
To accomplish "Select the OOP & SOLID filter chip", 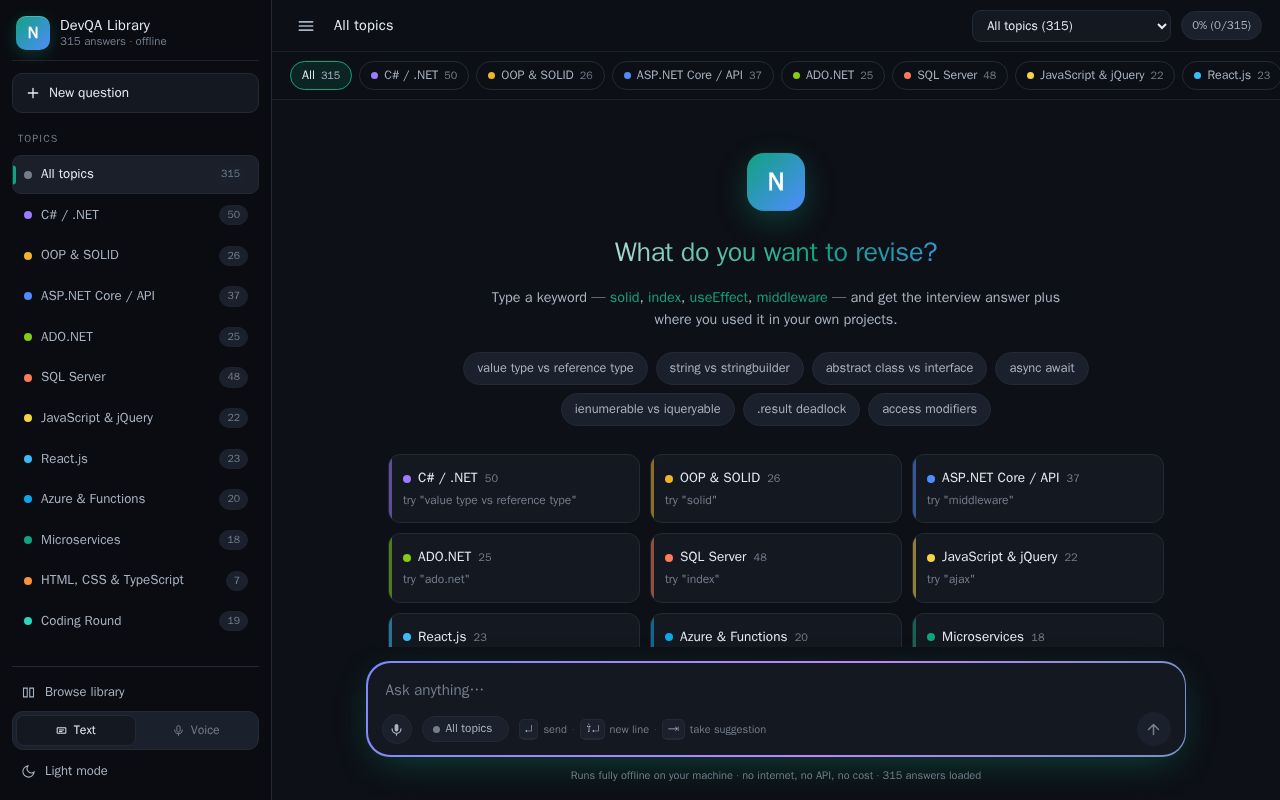I will click(x=540, y=75).
